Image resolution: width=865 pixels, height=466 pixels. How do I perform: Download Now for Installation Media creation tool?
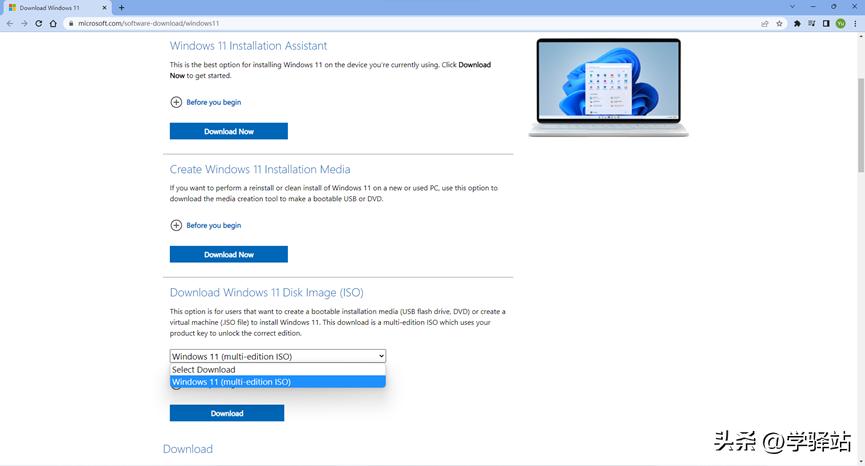(228, 254)
